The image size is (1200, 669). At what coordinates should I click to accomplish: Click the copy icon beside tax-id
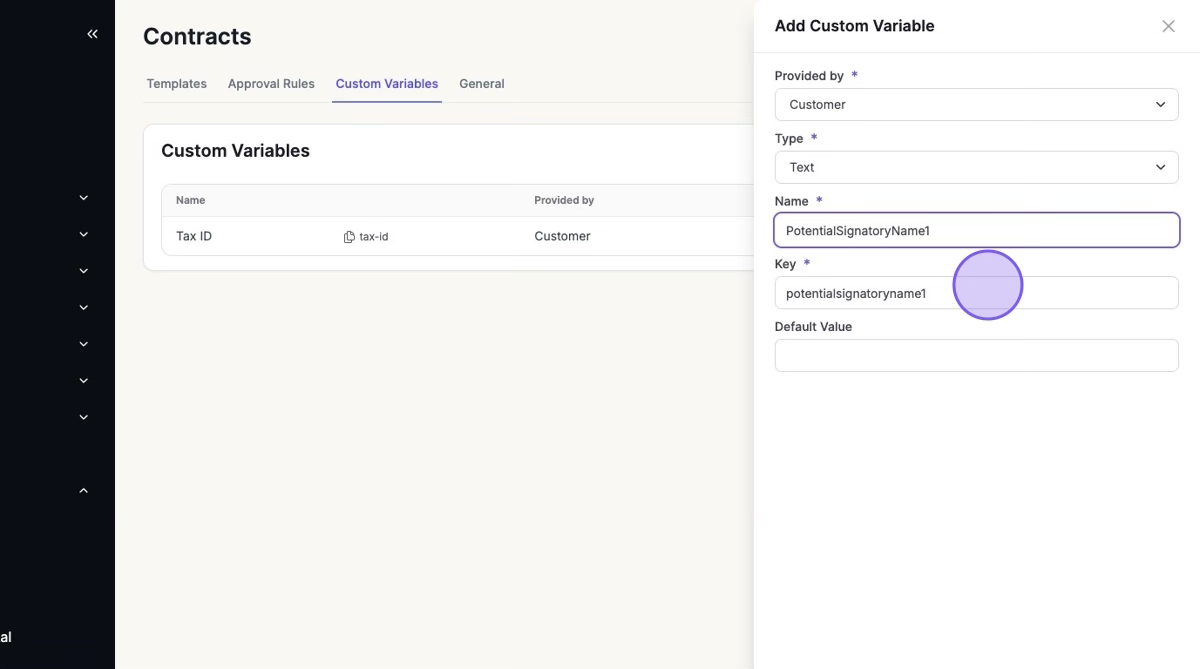coord(349,237)
